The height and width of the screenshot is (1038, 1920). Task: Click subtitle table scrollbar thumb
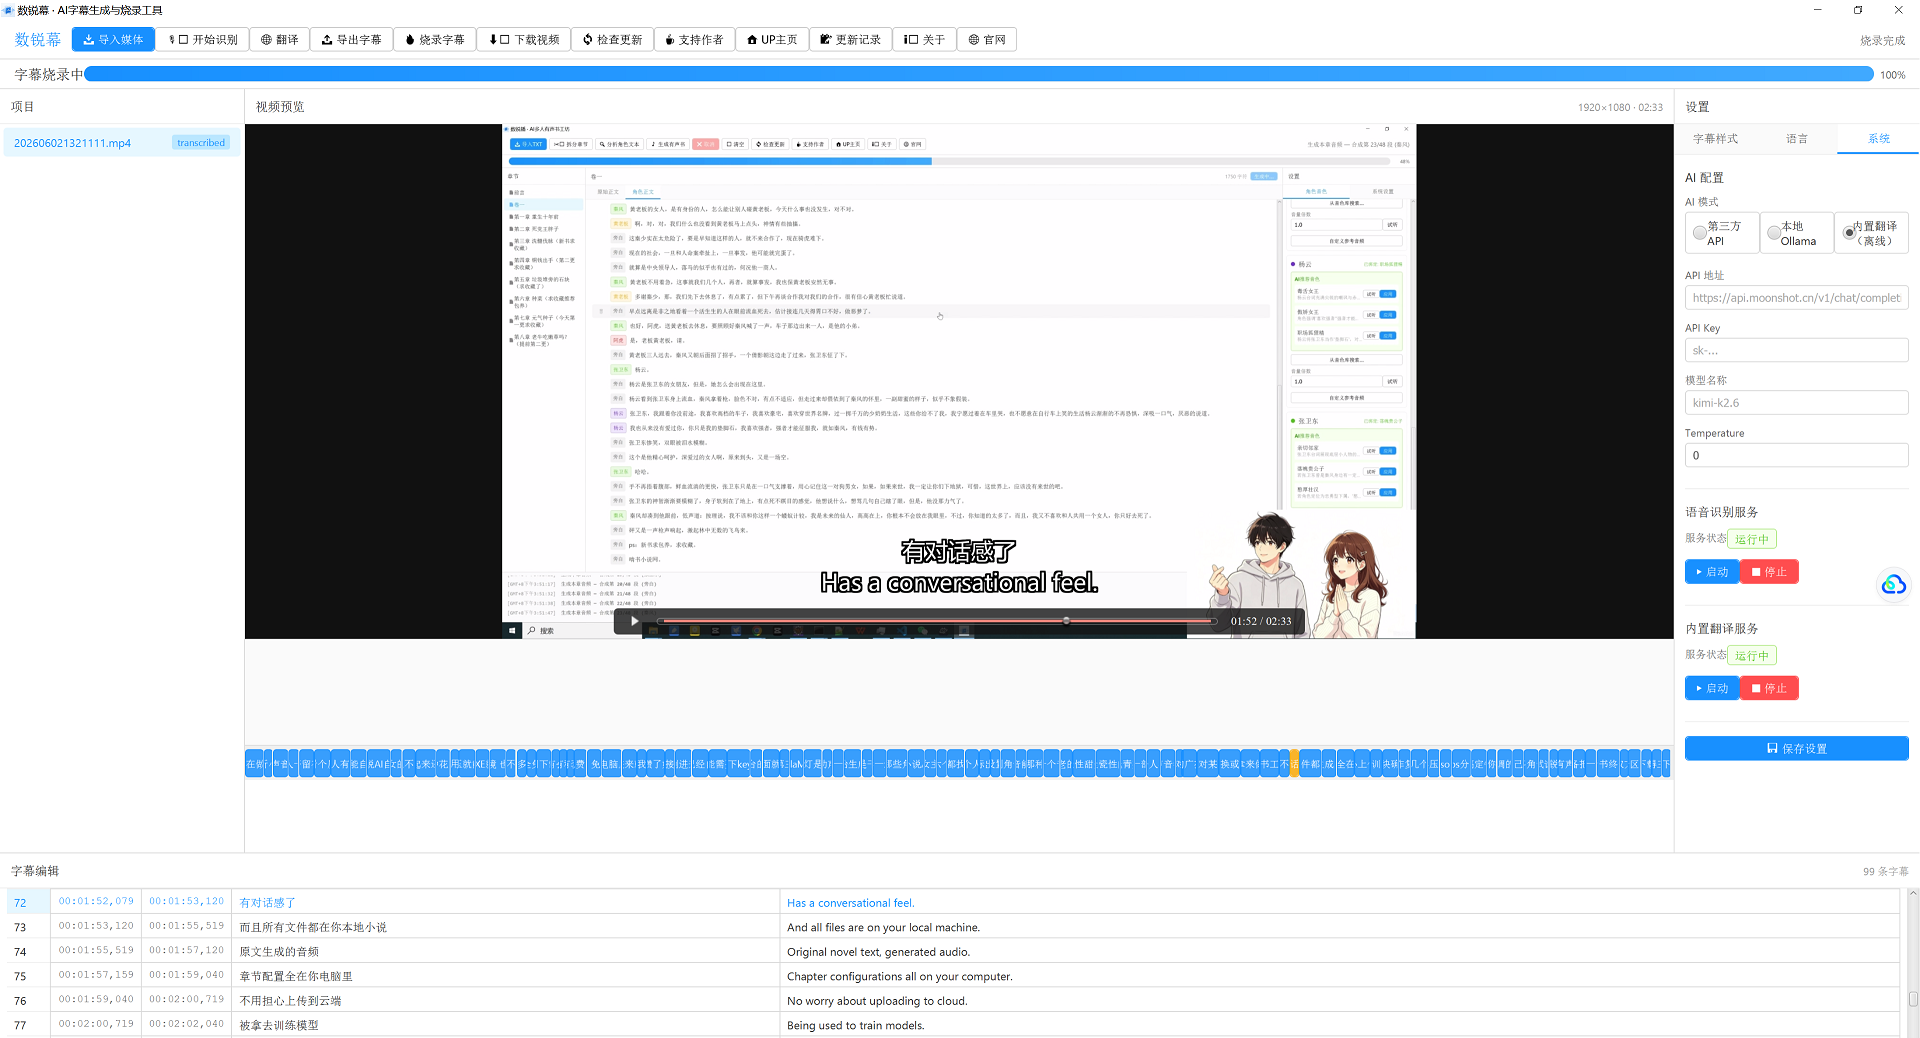[x=1912, y=998]
